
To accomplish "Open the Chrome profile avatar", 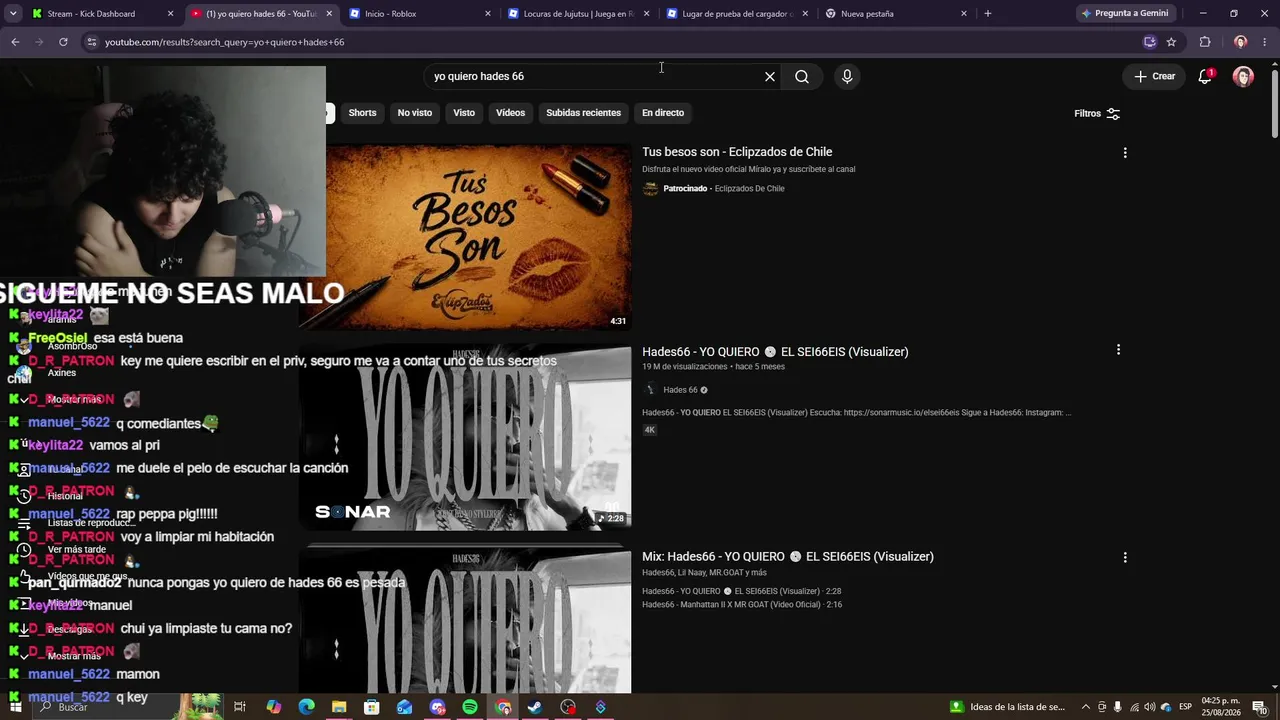I will pyautogui.click(x=1240, y=42).
